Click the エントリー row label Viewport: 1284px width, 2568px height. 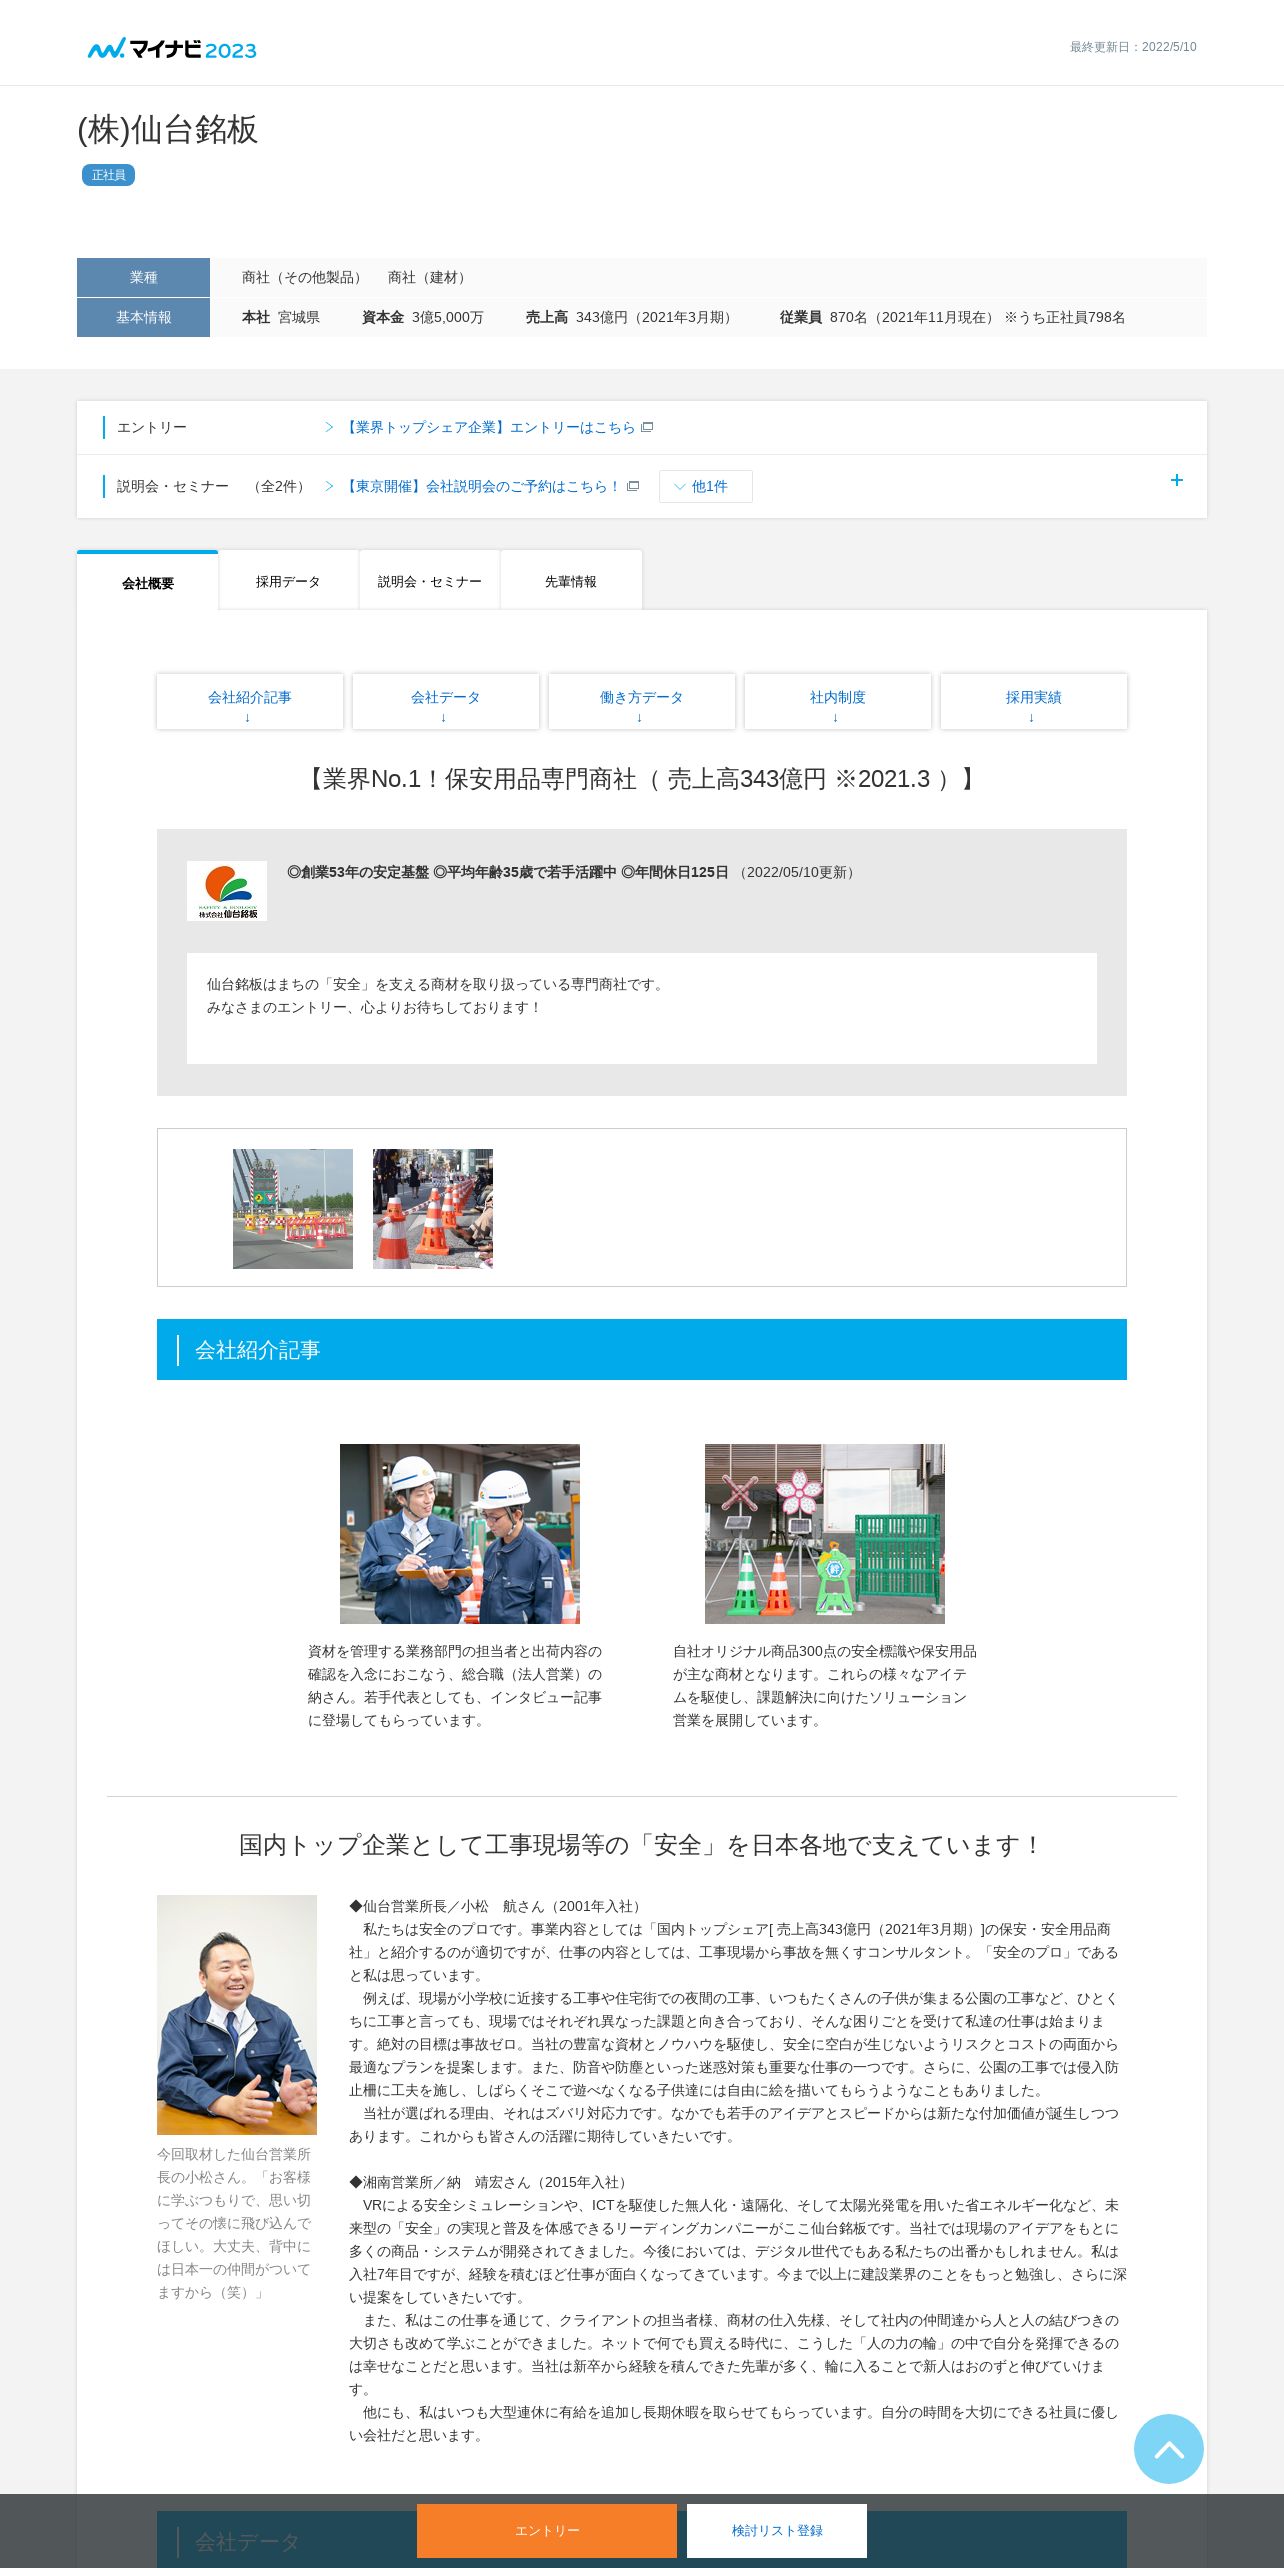(152, 427)
